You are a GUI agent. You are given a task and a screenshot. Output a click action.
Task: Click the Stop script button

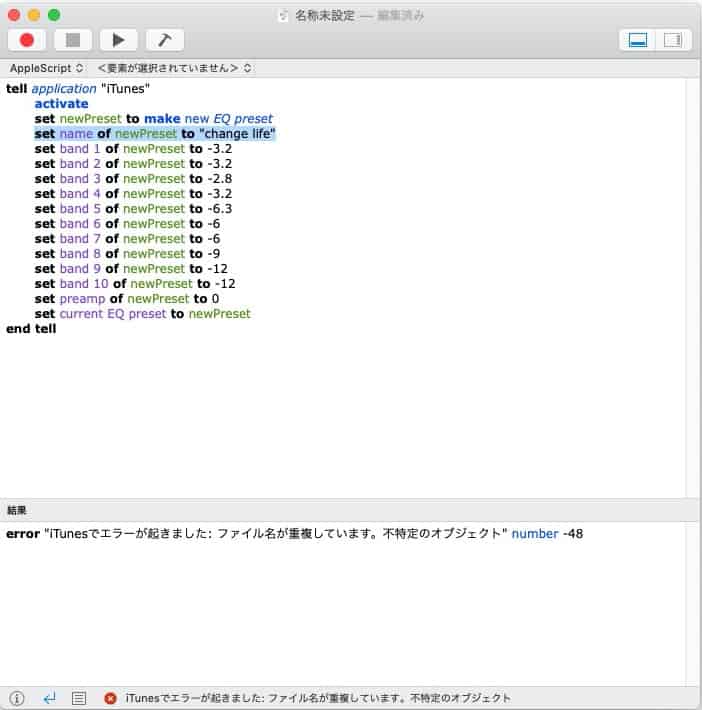[x=73, y=40]
